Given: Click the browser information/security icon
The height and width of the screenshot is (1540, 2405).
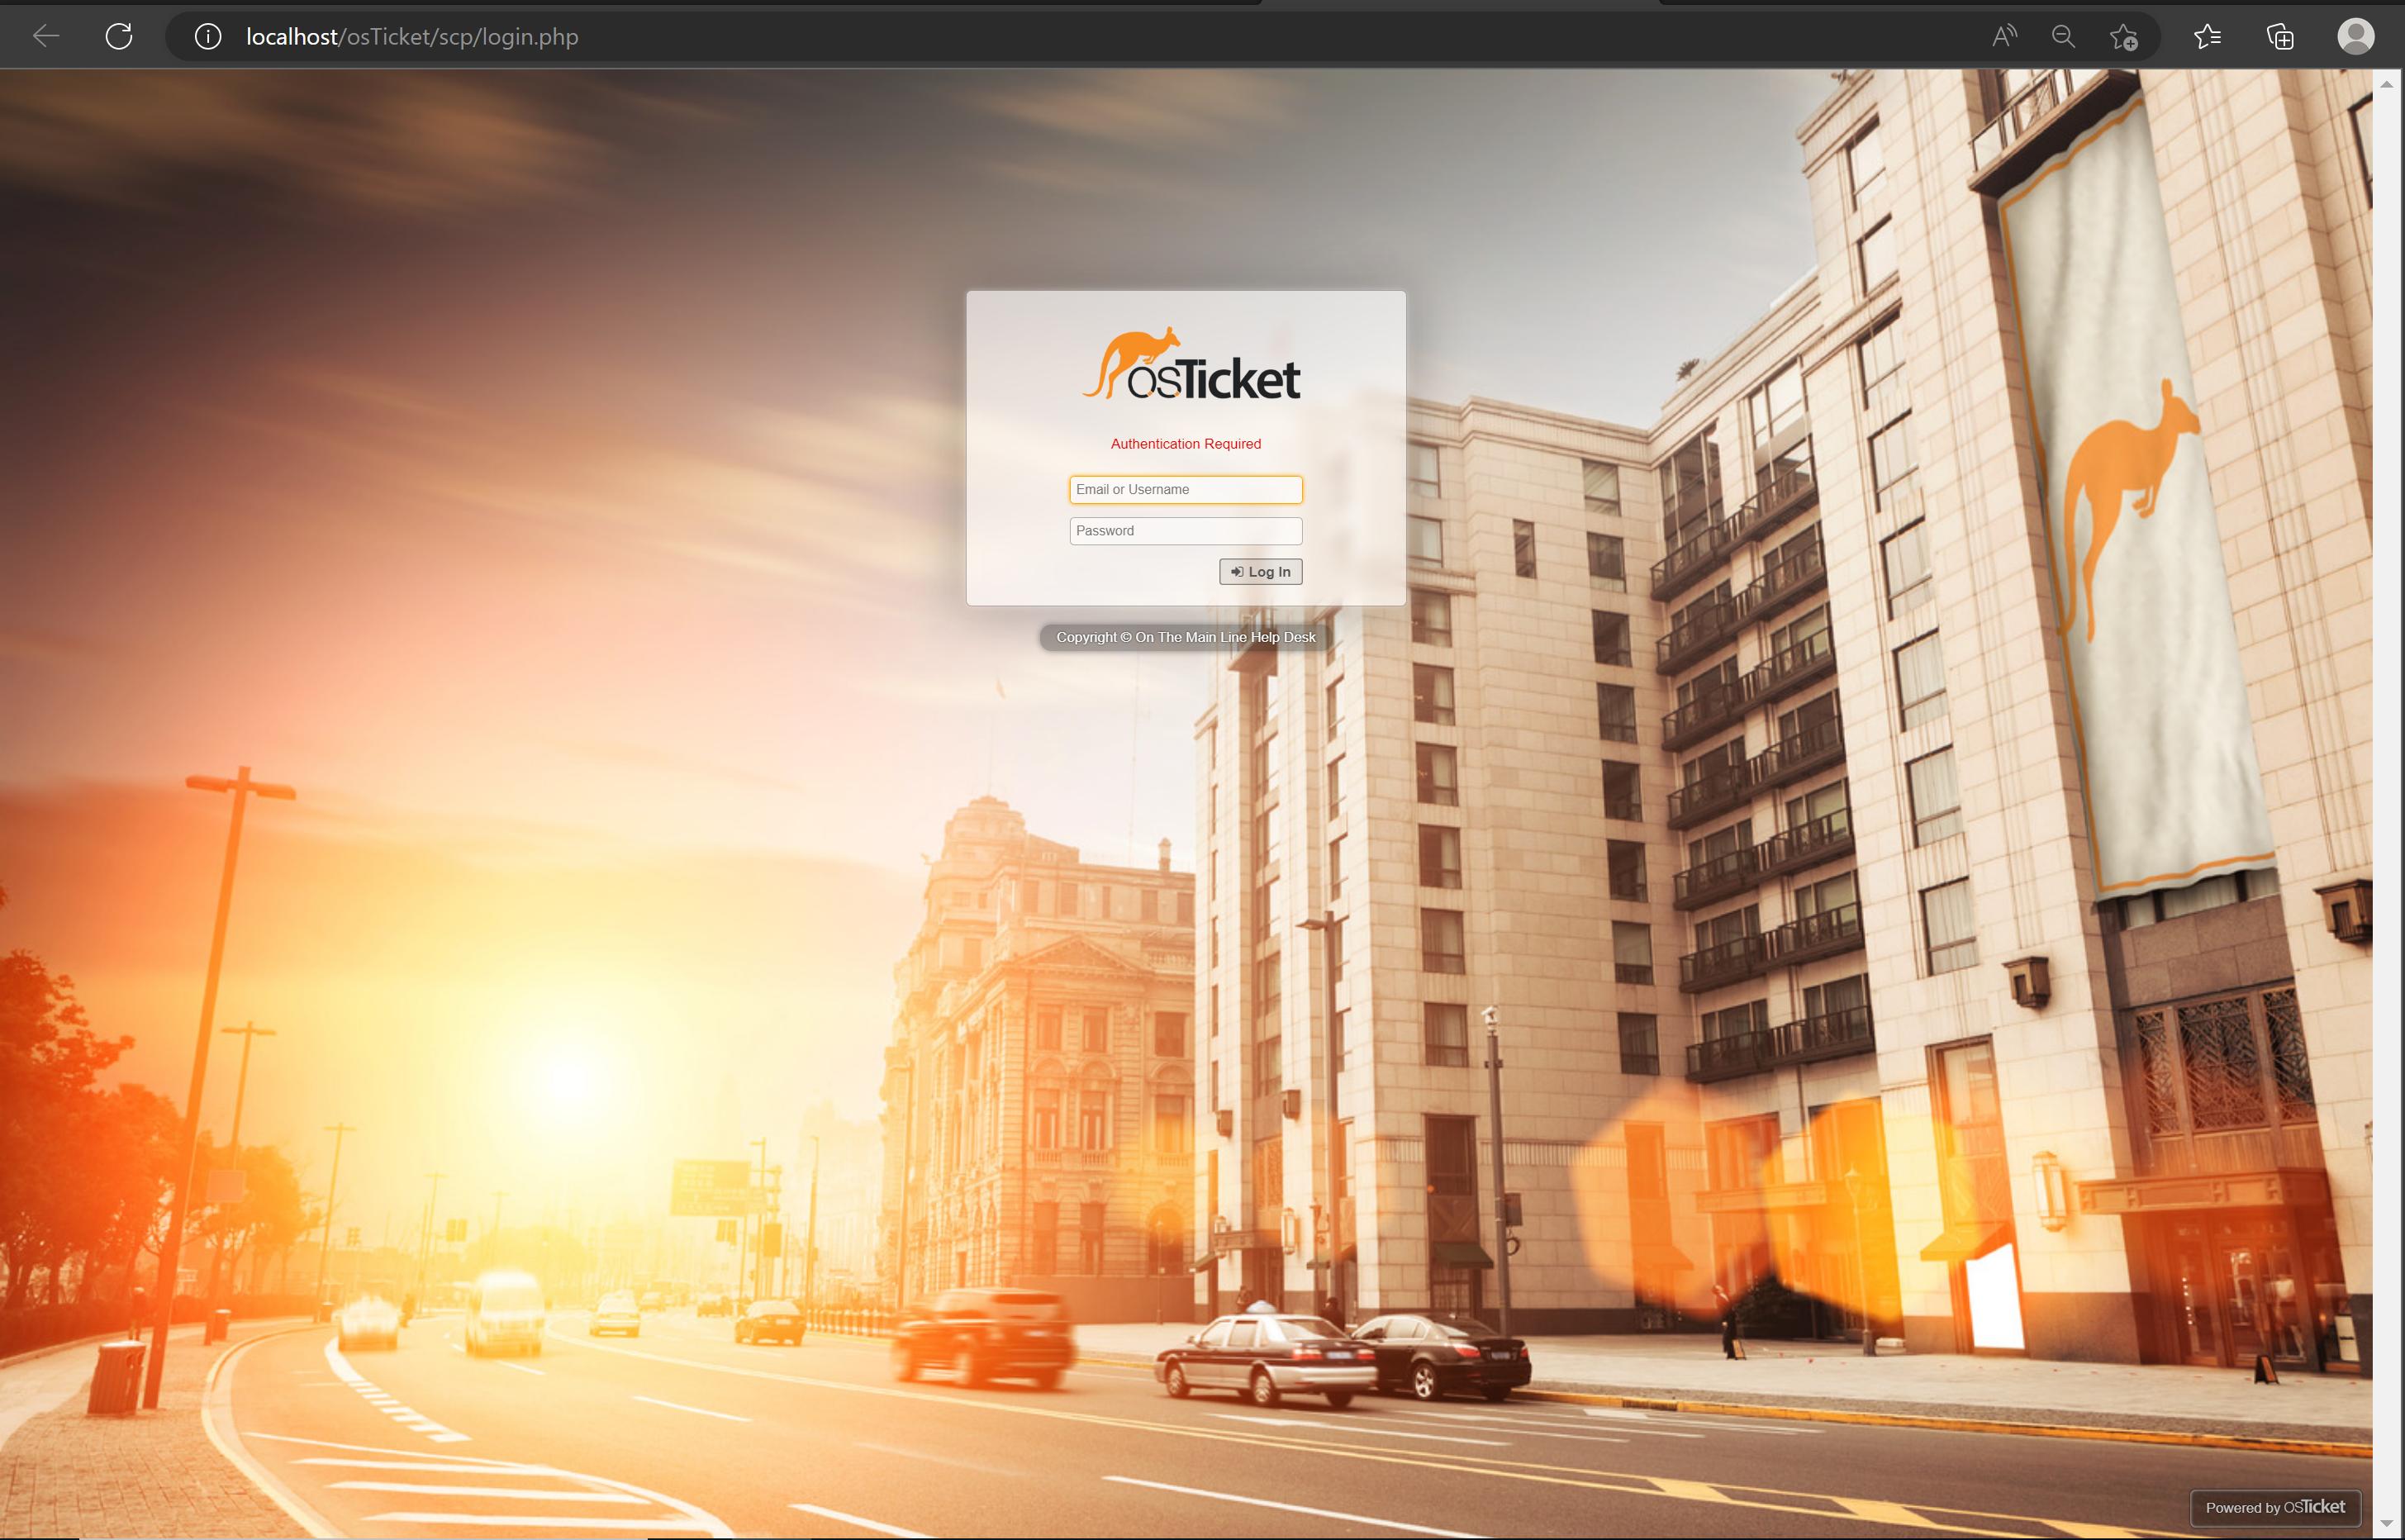Looking at the screenshot, I should pos(207,35).
